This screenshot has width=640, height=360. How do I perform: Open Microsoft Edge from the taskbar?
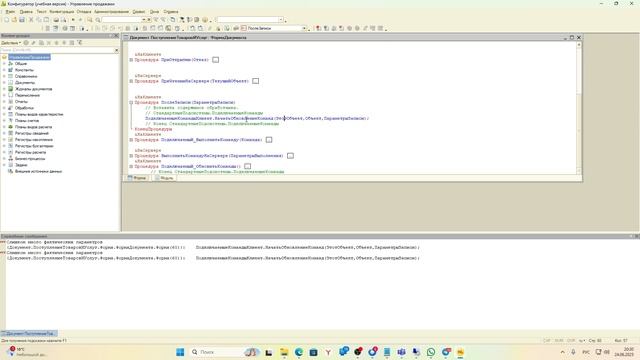pos(299,352)
